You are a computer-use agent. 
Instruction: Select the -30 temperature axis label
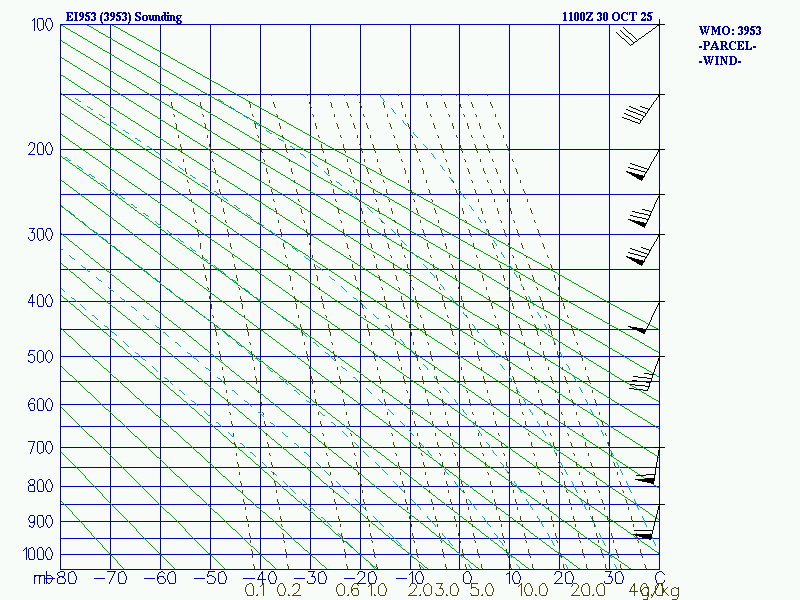[311, 578]
